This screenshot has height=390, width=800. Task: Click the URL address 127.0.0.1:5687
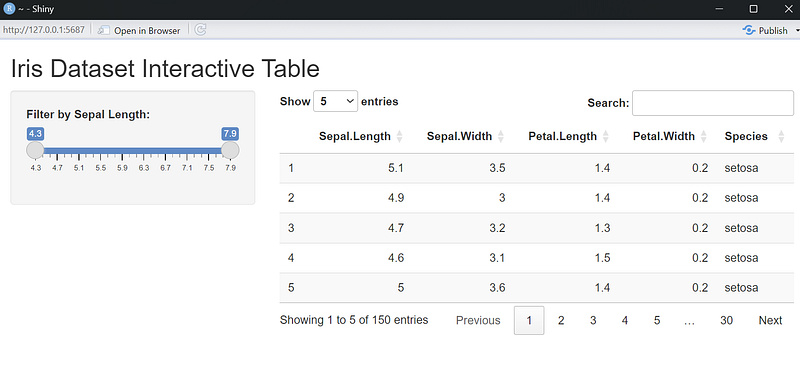coord(44,30)
